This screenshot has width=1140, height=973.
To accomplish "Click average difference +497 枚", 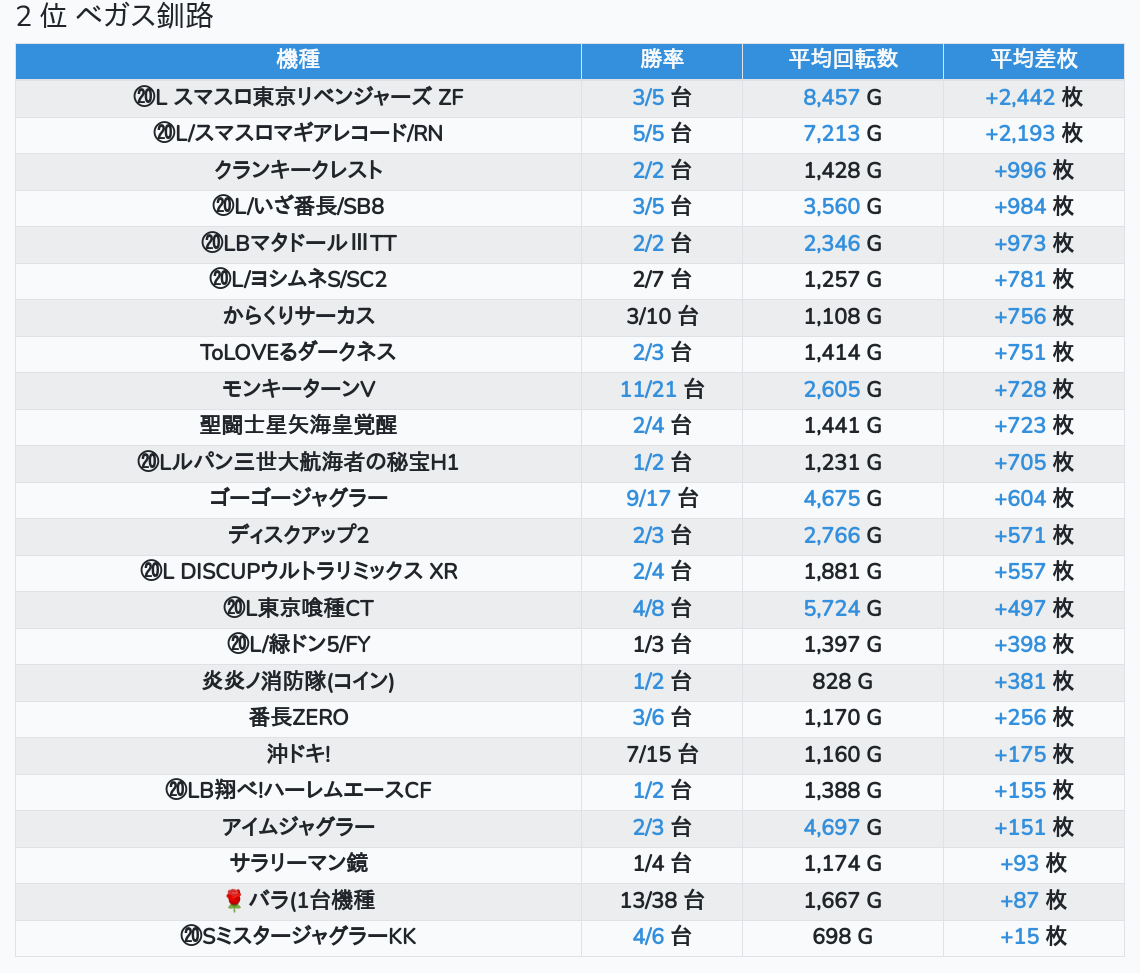I will pyautogui.click(x=1034, y=608).
